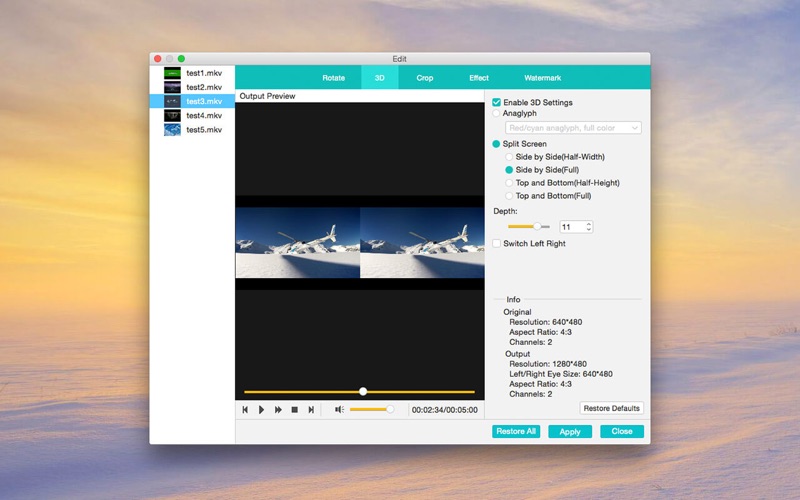Open the test5.mkv file name
The image size is (800, 500).
pos(204,130)
